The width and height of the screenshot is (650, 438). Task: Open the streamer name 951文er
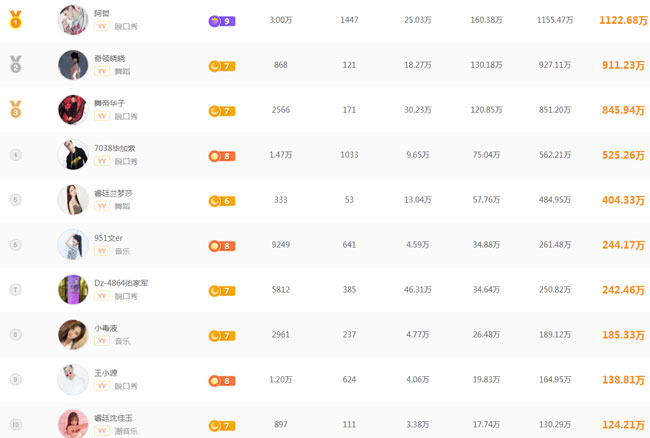click(109, 238)
